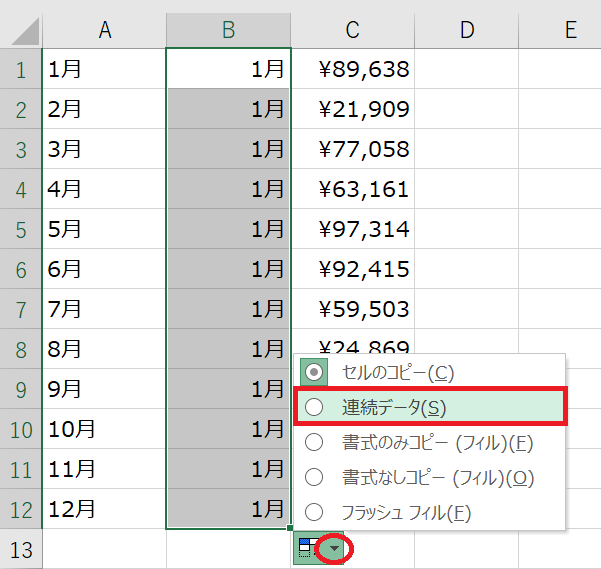Click the Auto Fill Options icon
This screenshot has width=601, height=569.
pyautogui.click(x=306, y=549)
